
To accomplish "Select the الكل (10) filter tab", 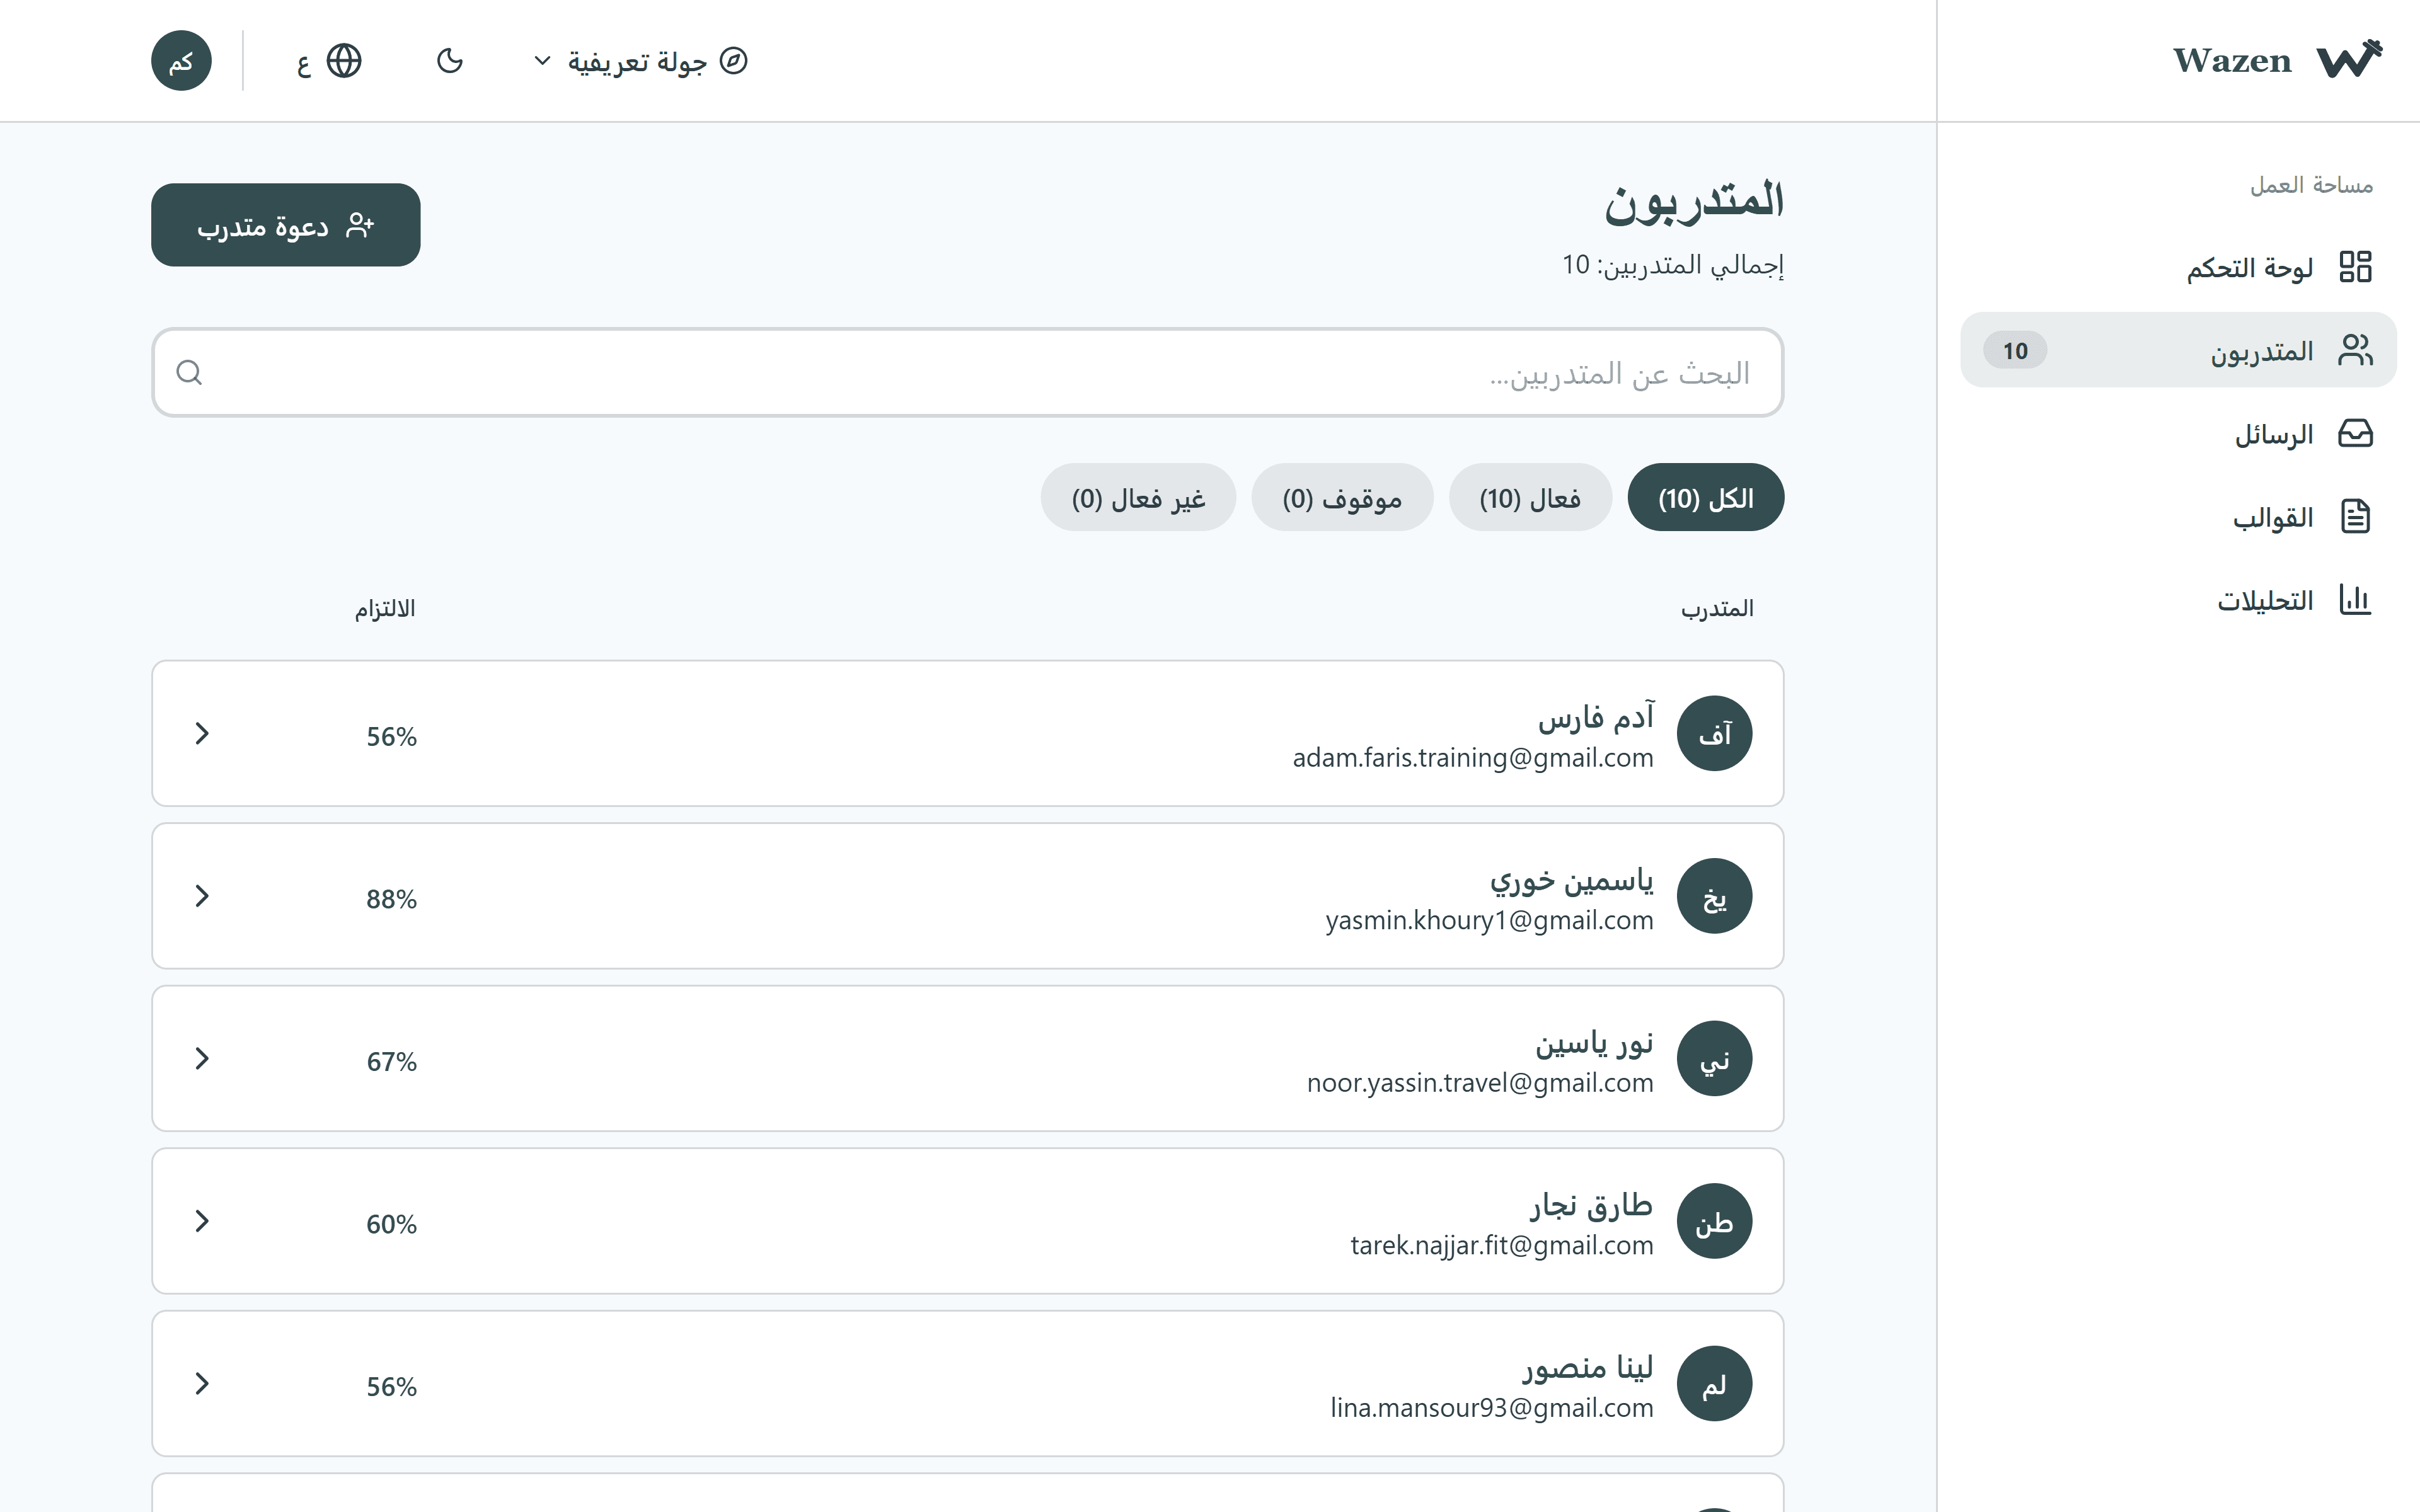I will (1706, 498).
